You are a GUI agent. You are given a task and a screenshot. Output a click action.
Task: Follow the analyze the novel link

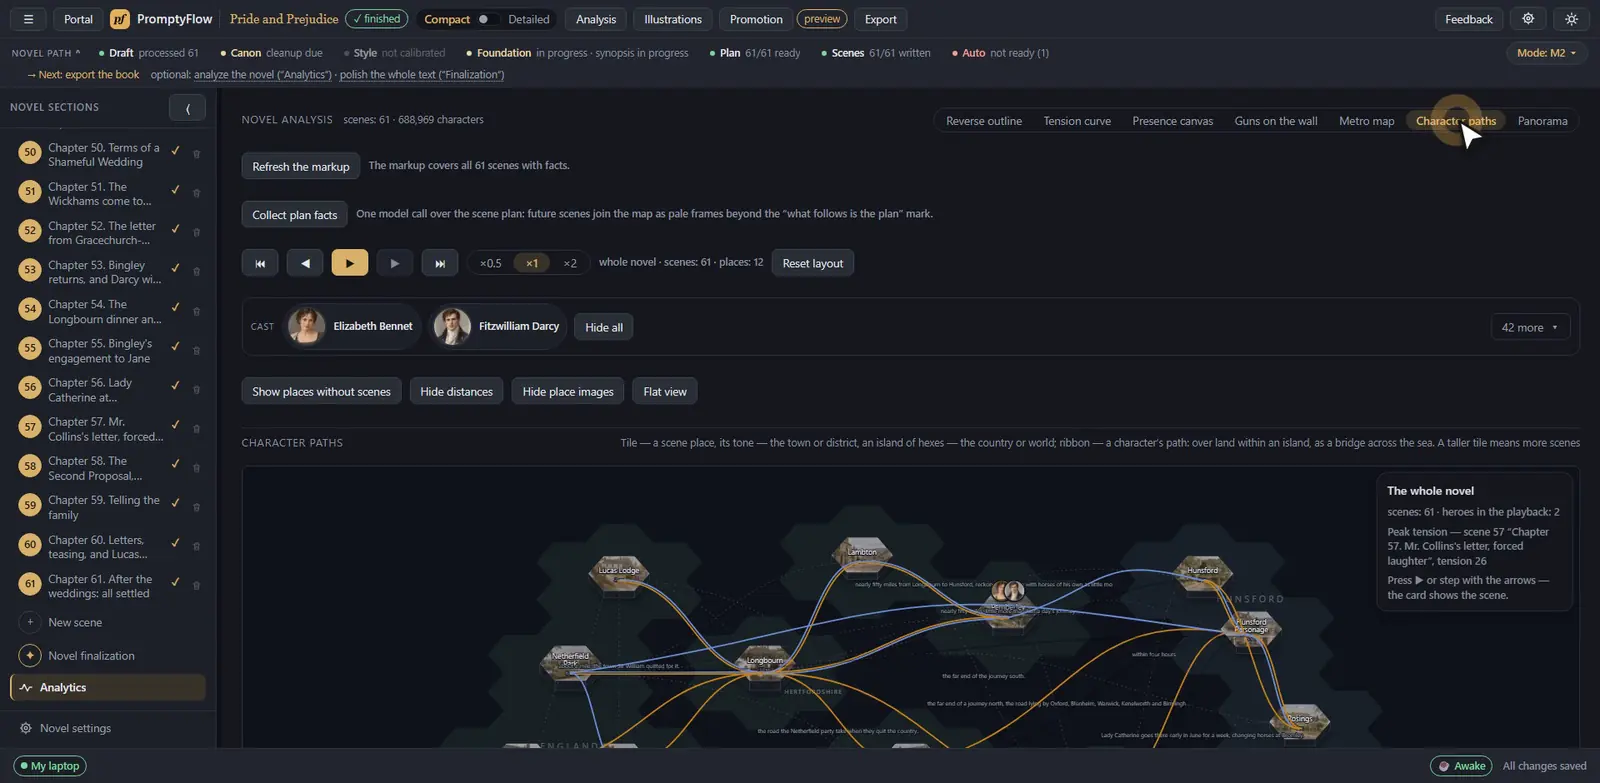(x=263, y=75)
